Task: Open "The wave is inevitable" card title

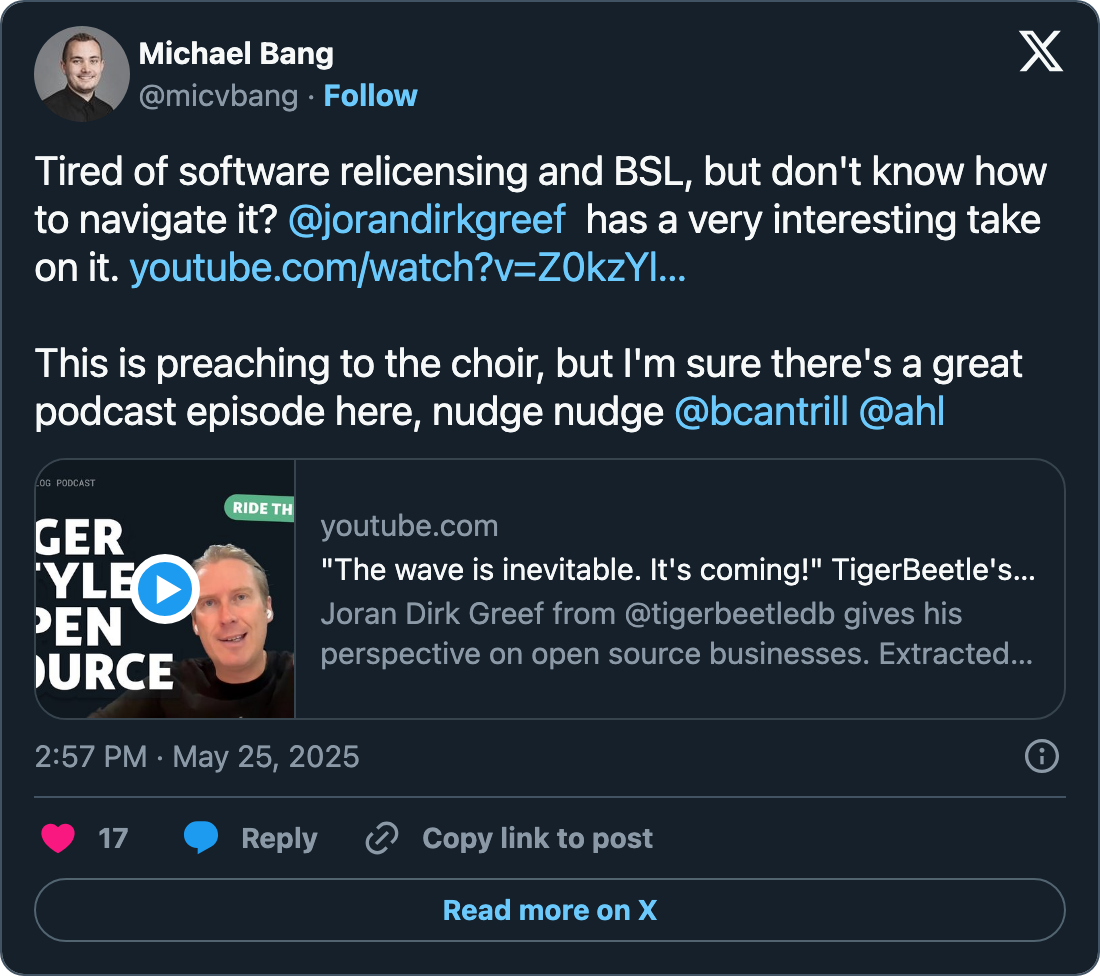Action: [x=678, y=570]
